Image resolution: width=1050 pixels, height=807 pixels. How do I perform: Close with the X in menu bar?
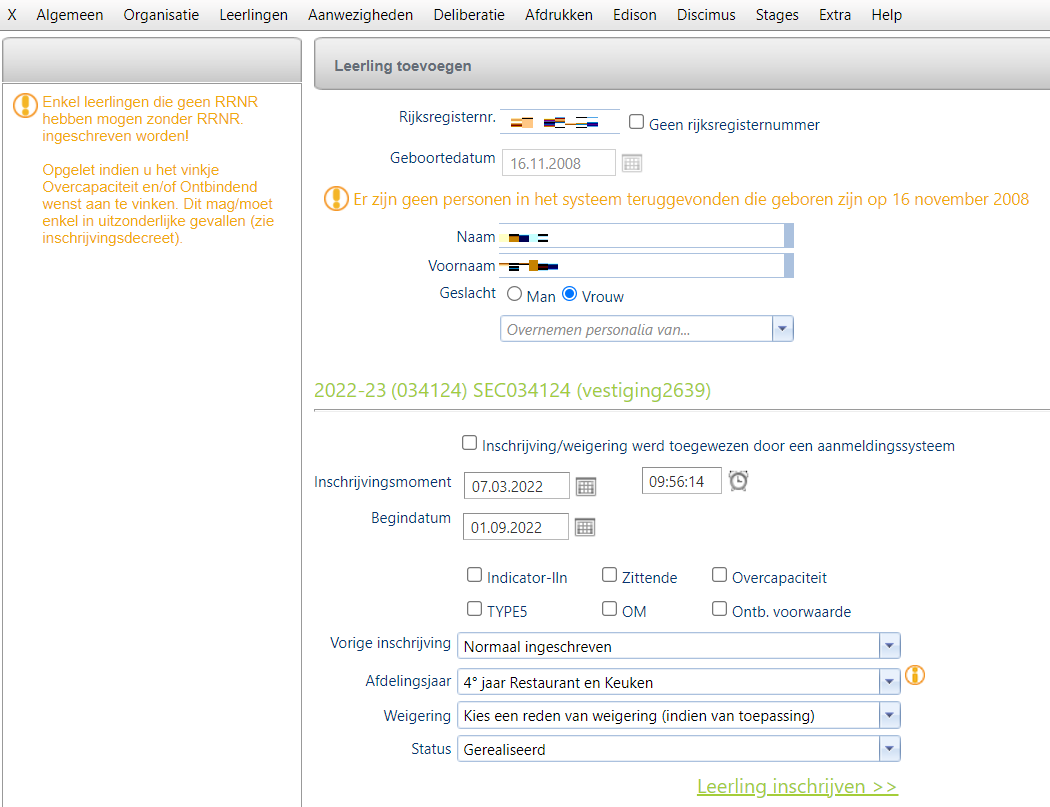[12, 15]
